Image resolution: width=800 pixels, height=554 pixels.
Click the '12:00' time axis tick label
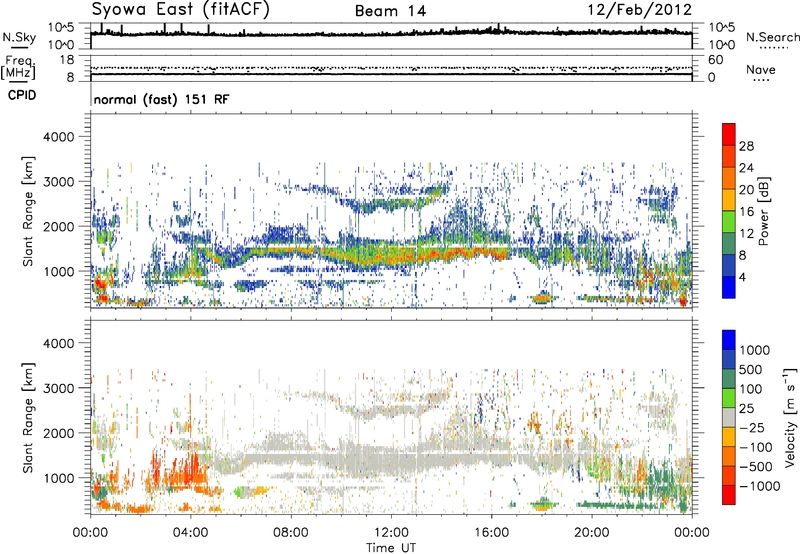(391, 533)
